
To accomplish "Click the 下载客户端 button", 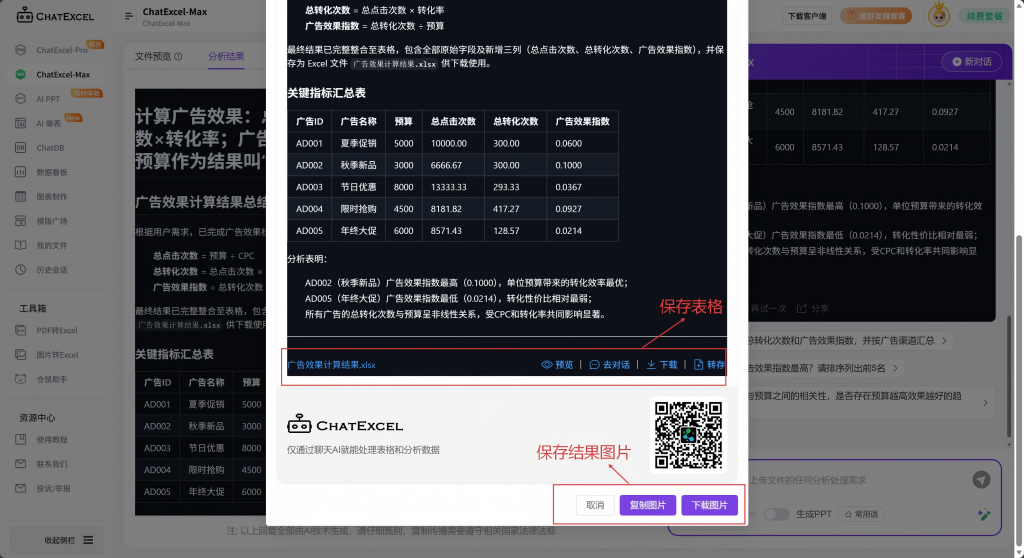I will [x=807, y=16].
